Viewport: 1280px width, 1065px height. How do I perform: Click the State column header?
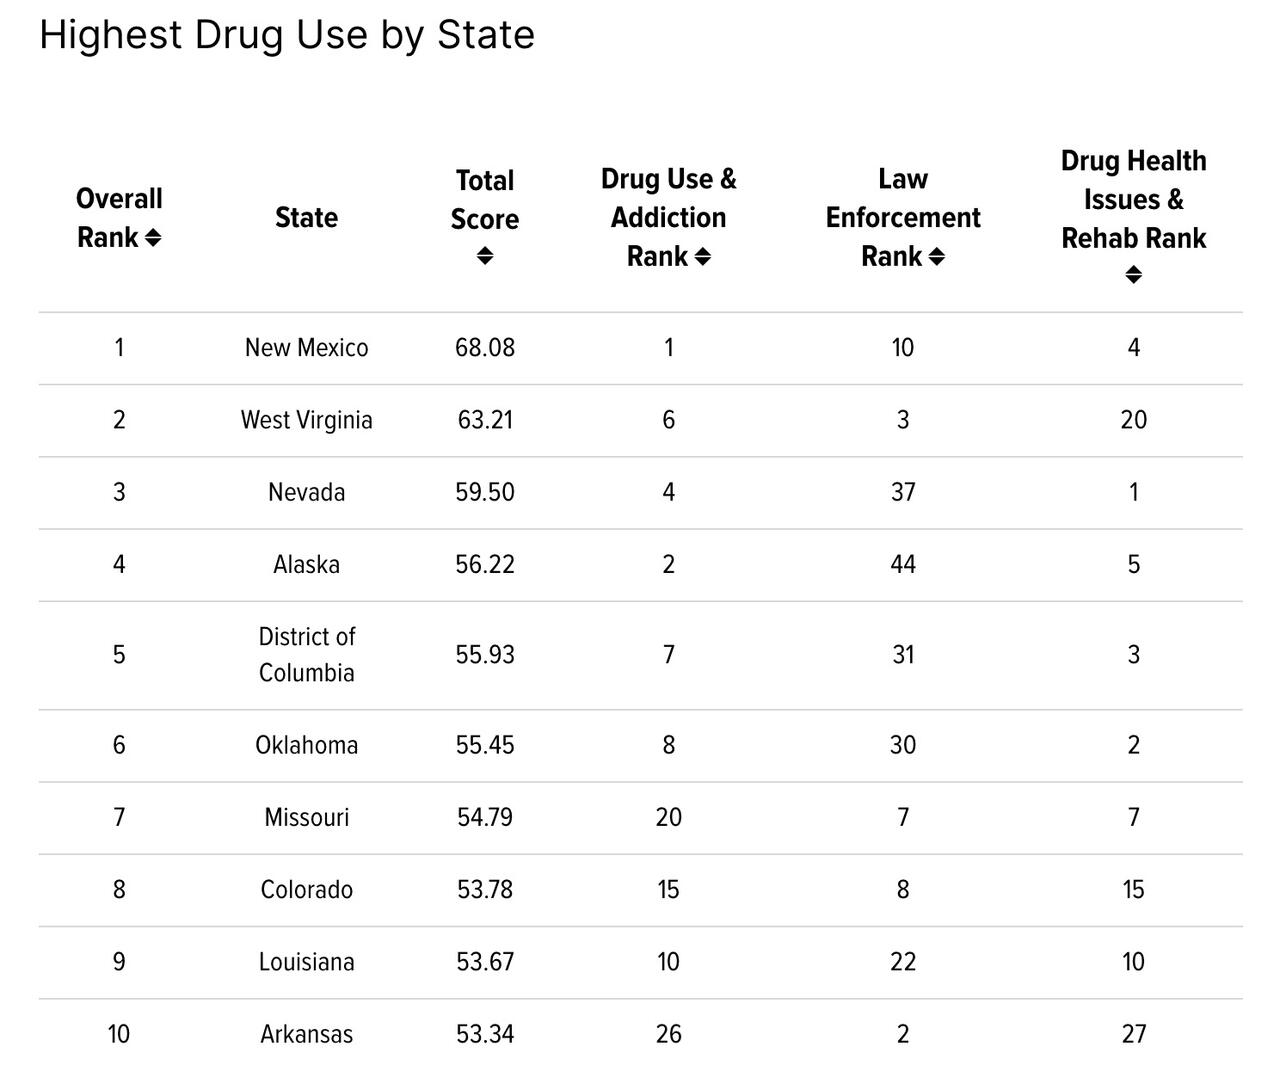click(306, 218)
